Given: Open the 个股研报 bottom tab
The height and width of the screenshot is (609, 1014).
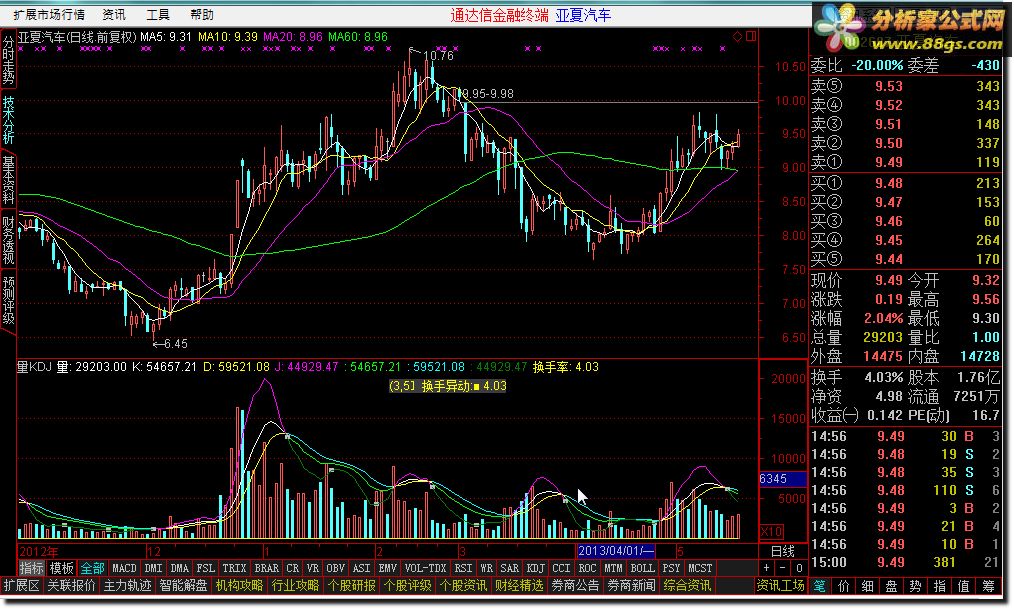Looking at the screenshot, I should [352, 586].
